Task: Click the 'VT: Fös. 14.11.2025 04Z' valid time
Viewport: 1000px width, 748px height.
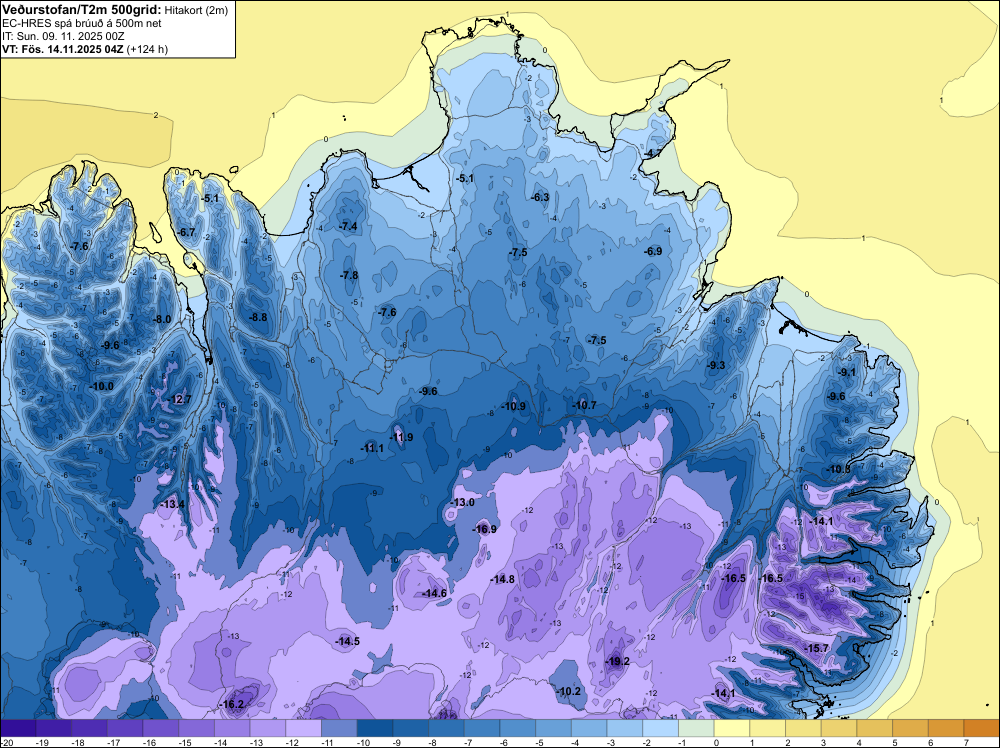Action: pos(62,49)
